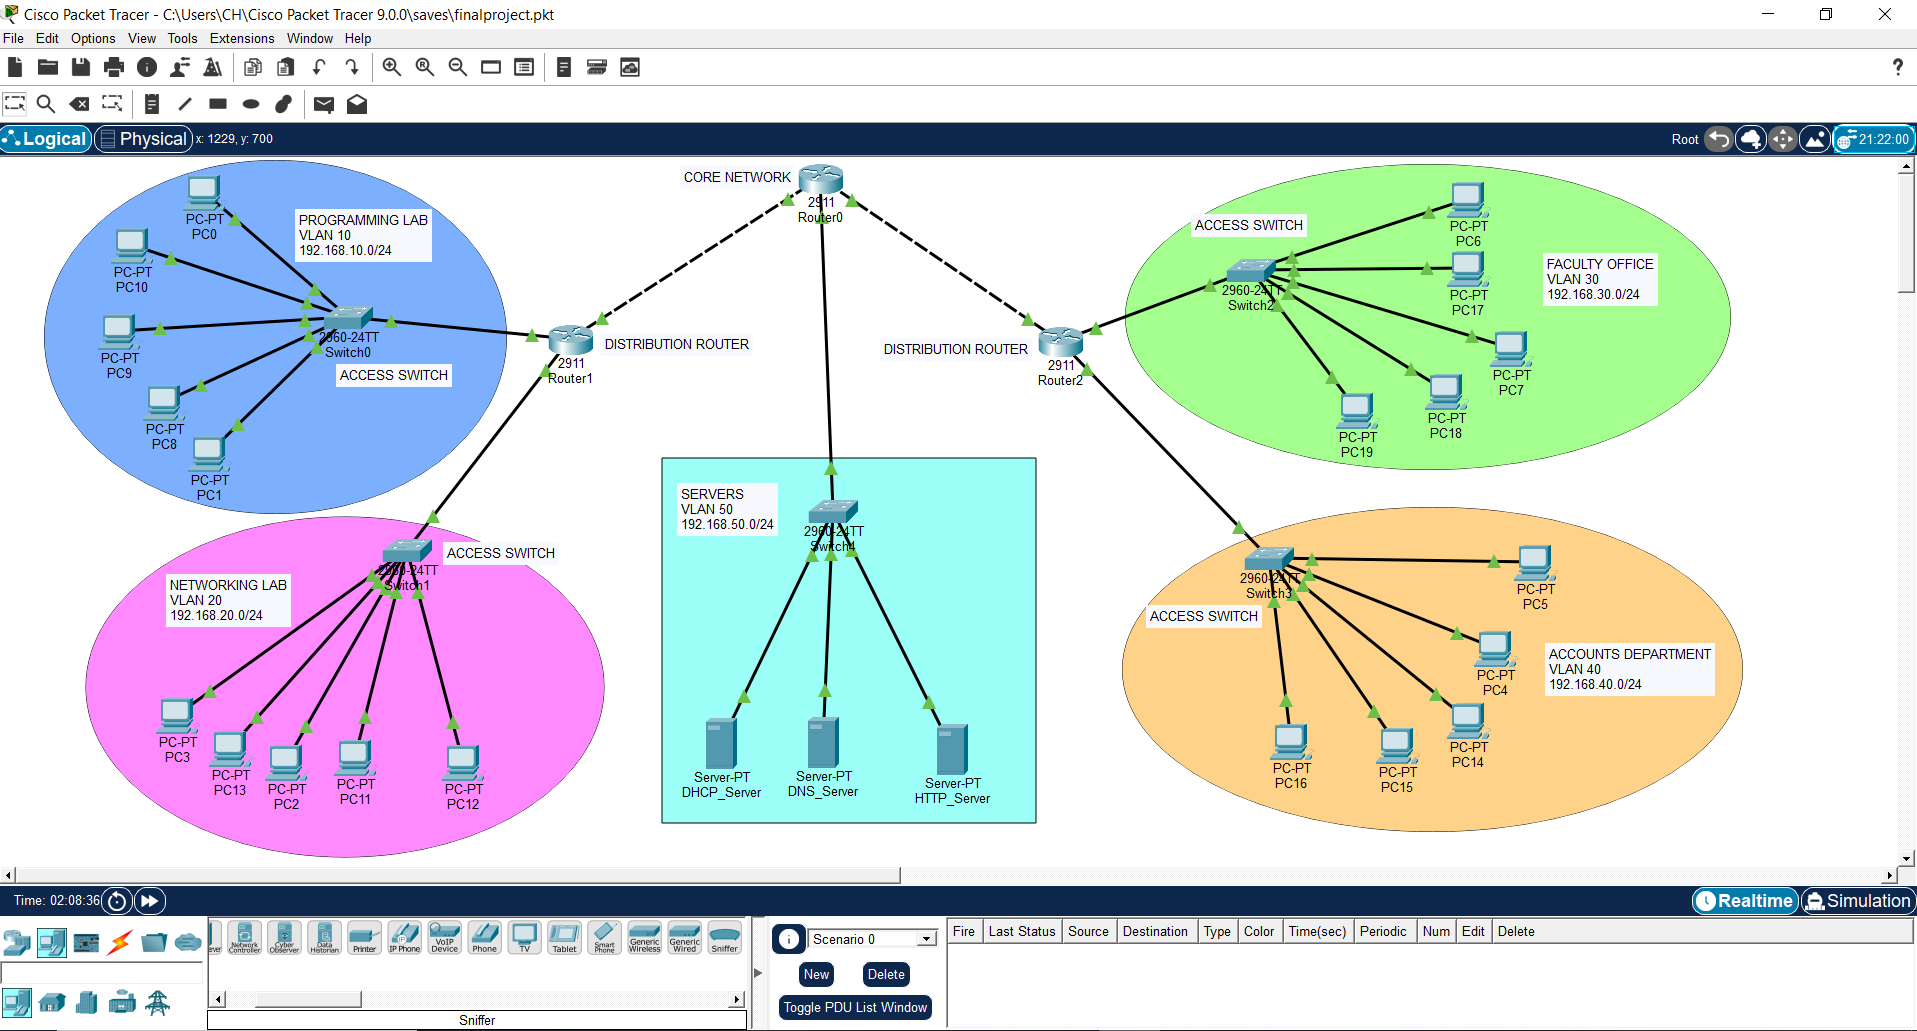Image resolution: width=1917 pixels, height=1031 pixels.
Task: Zoom in on the workspace
Action: (392, 67)
